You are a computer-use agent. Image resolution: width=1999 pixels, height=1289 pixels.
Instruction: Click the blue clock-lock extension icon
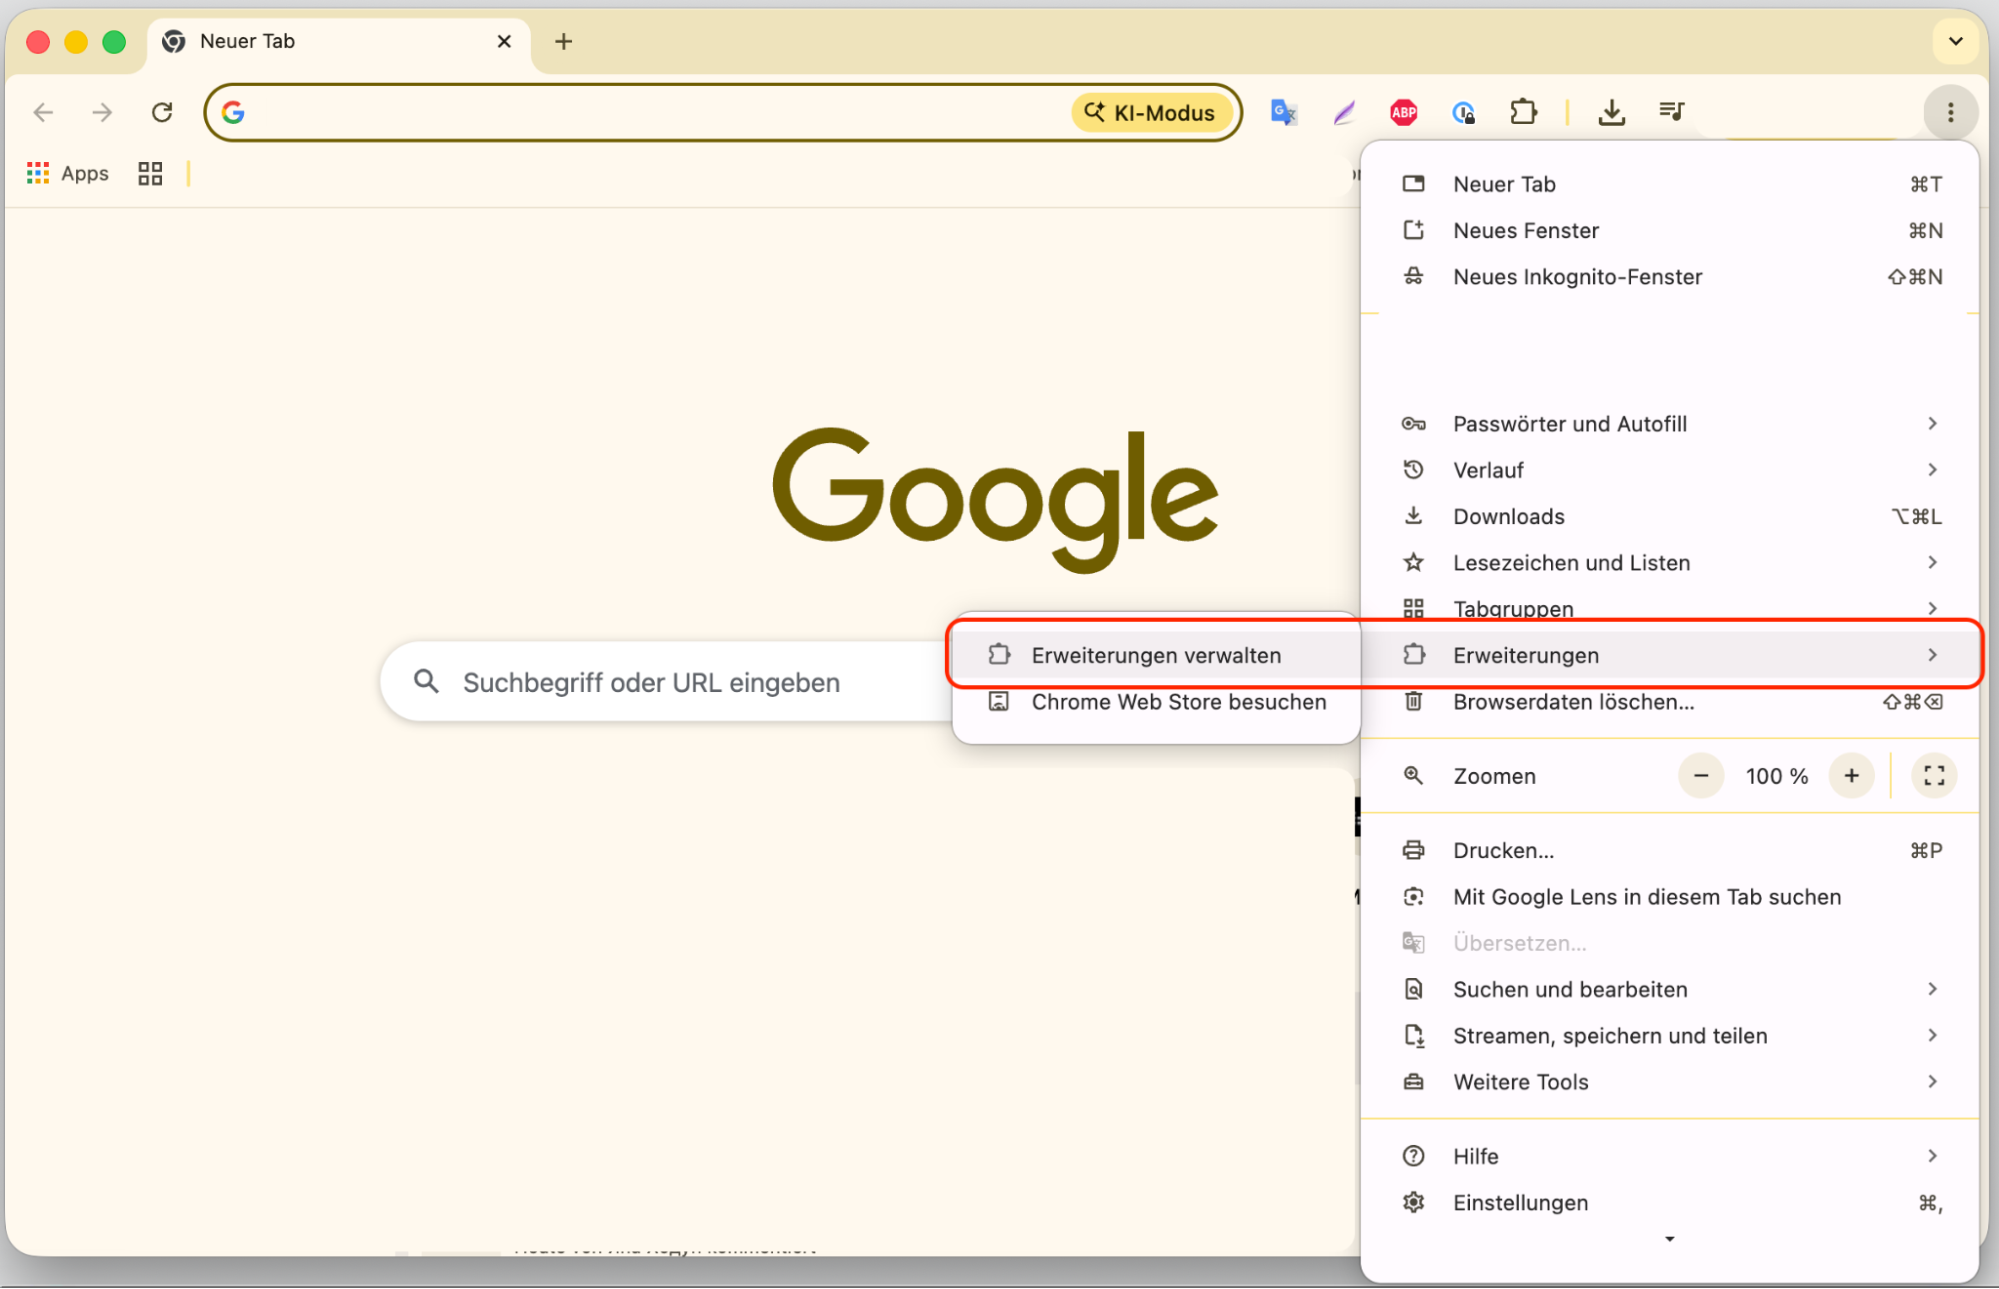click(x=1463, y=112)
